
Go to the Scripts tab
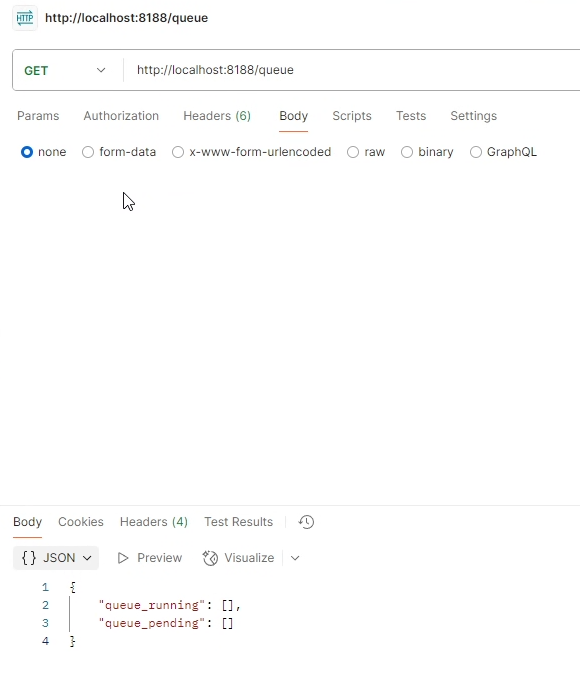pyautogui.click(x=352, y=116)
